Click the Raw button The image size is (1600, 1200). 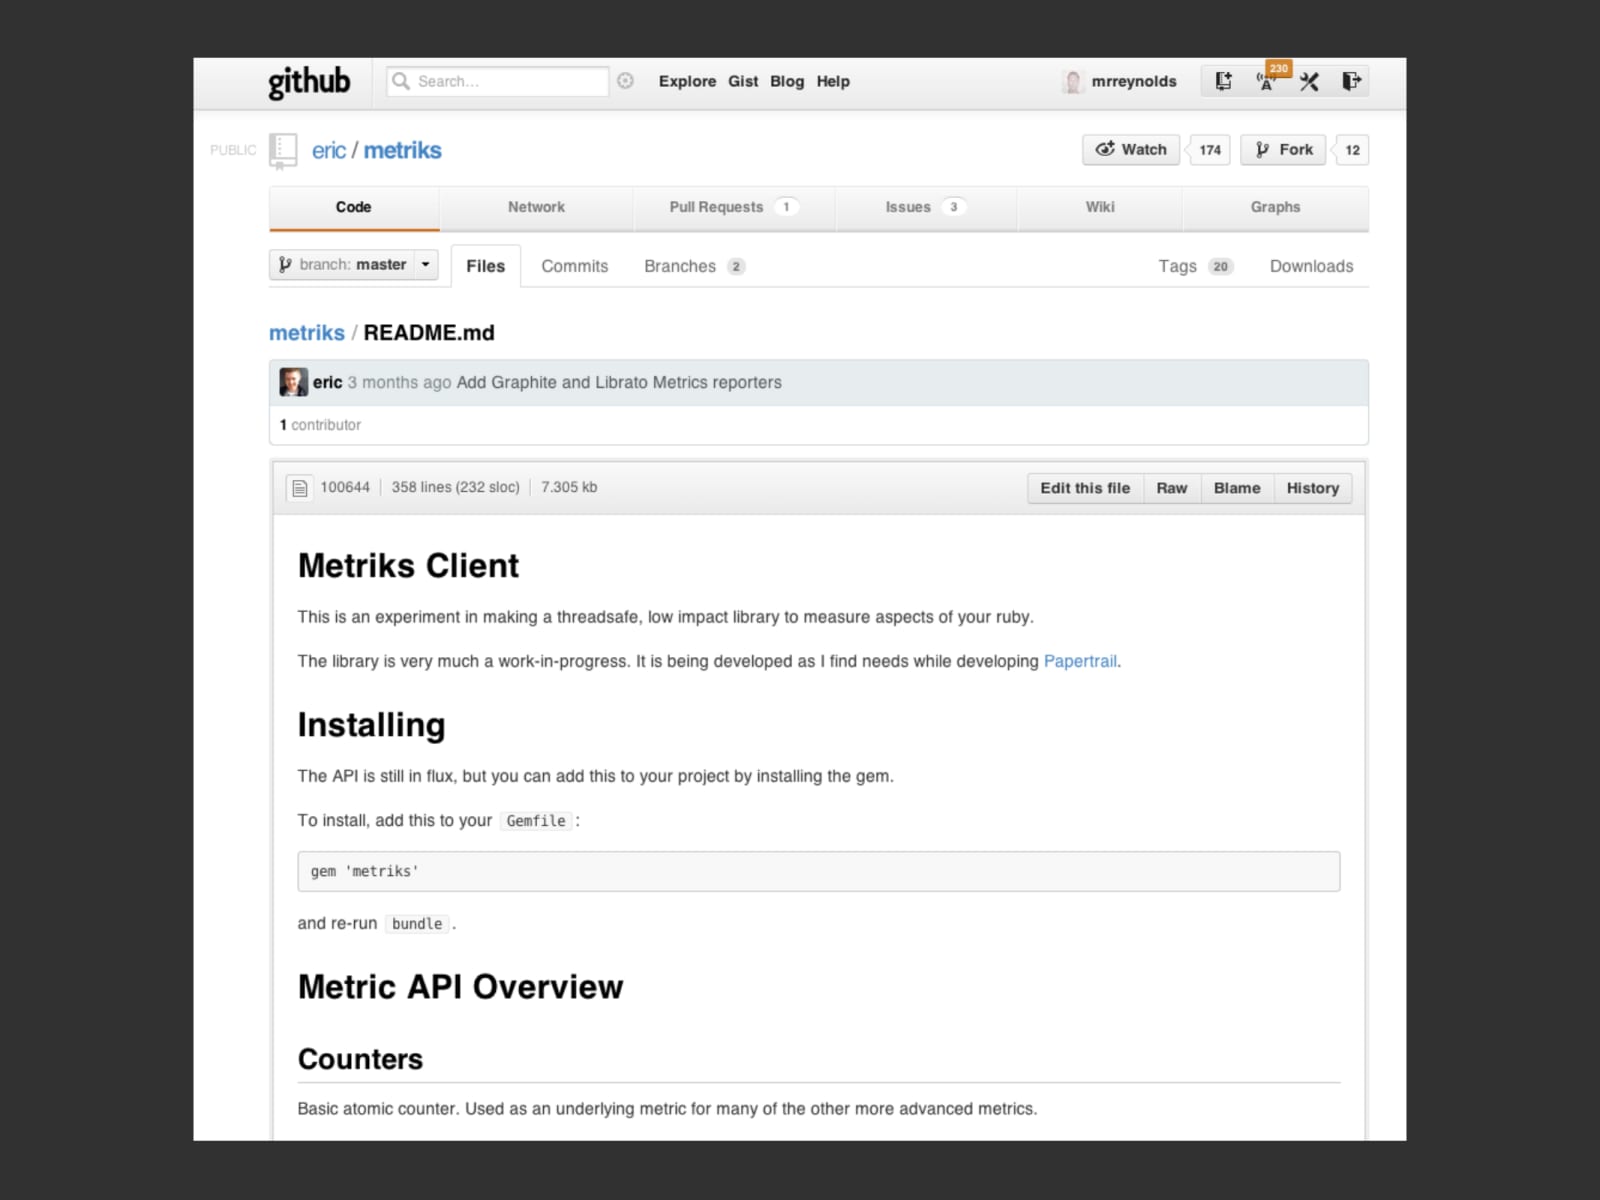point(1172,488)
